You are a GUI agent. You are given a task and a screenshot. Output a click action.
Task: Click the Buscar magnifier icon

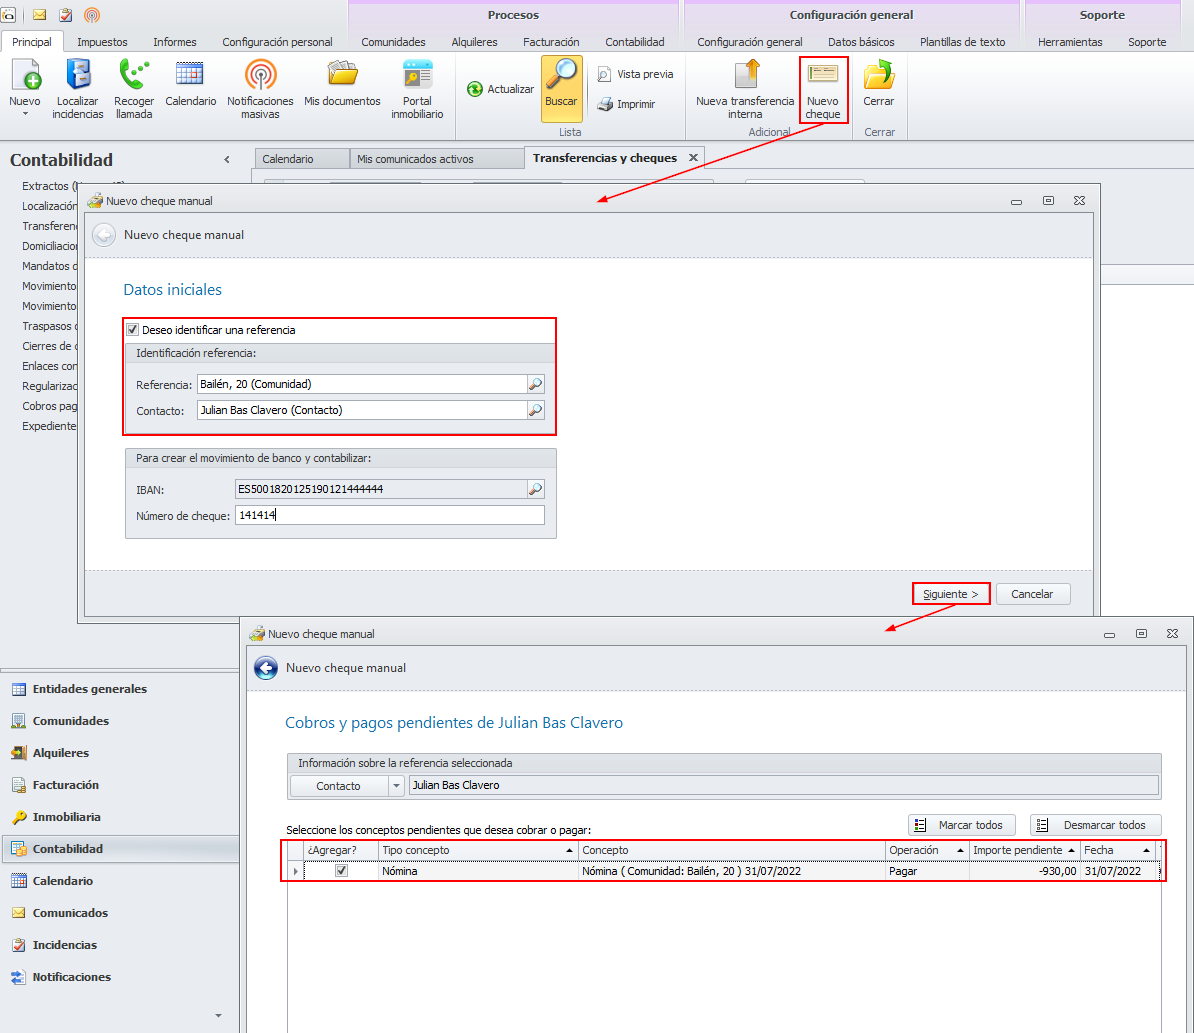pyautogui.click(x=561, y=77)
